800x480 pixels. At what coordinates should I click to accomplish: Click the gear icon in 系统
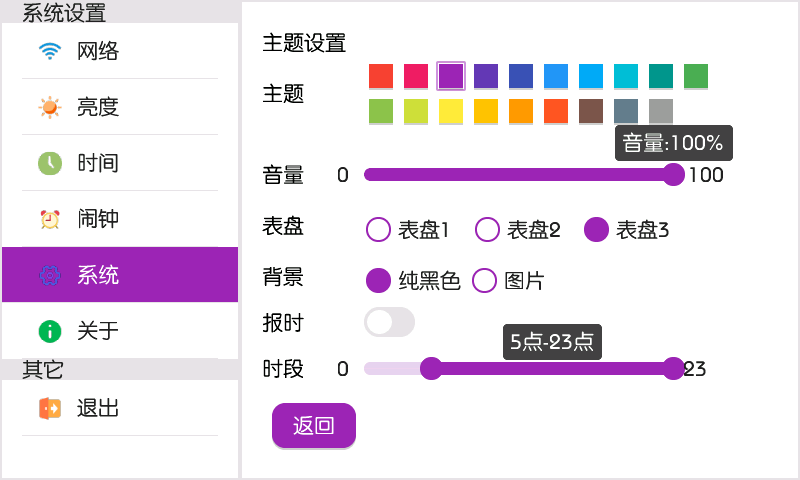[x=50, y=275]
